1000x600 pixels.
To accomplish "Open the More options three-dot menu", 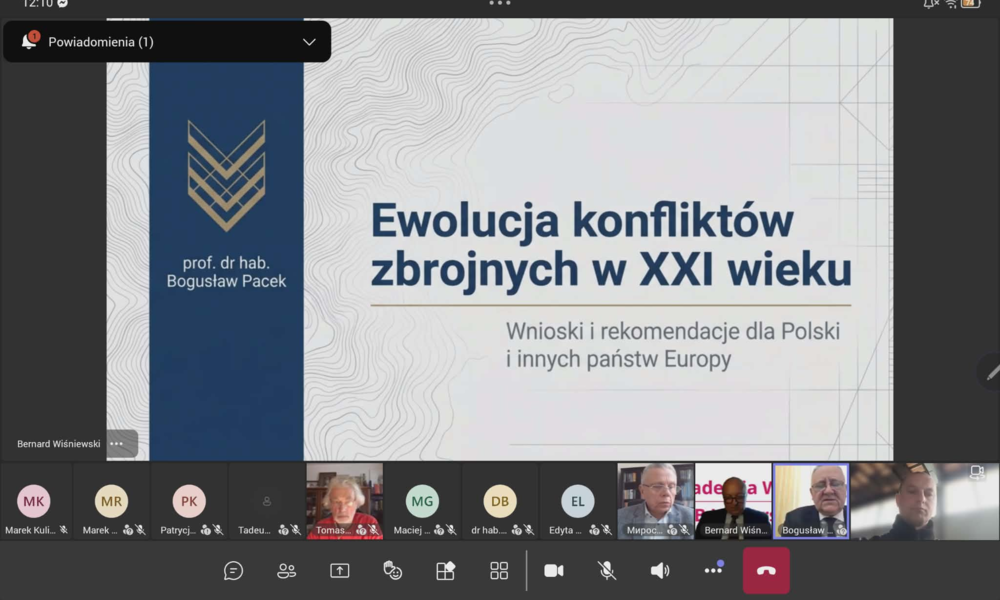I will click(713, 570).
